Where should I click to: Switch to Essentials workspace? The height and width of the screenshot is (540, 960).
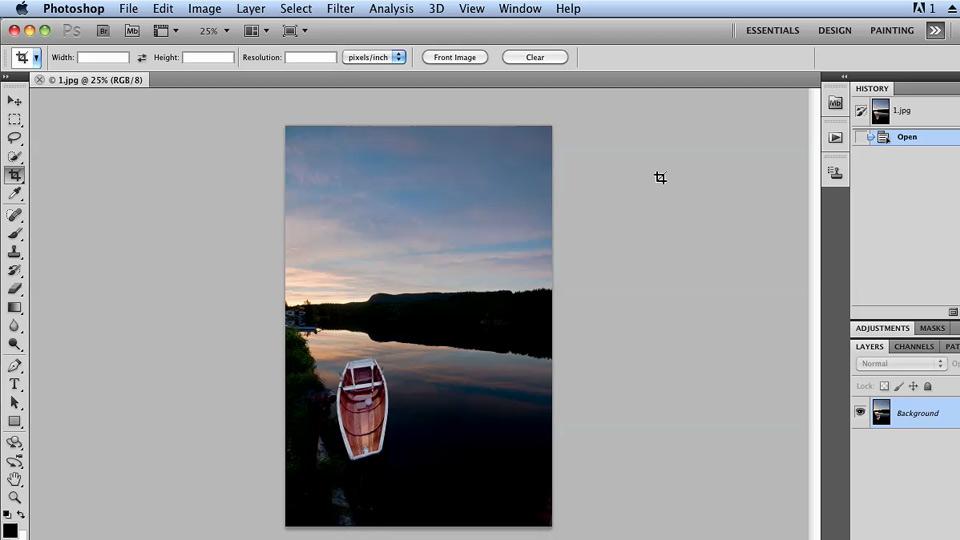pos(773,31)
